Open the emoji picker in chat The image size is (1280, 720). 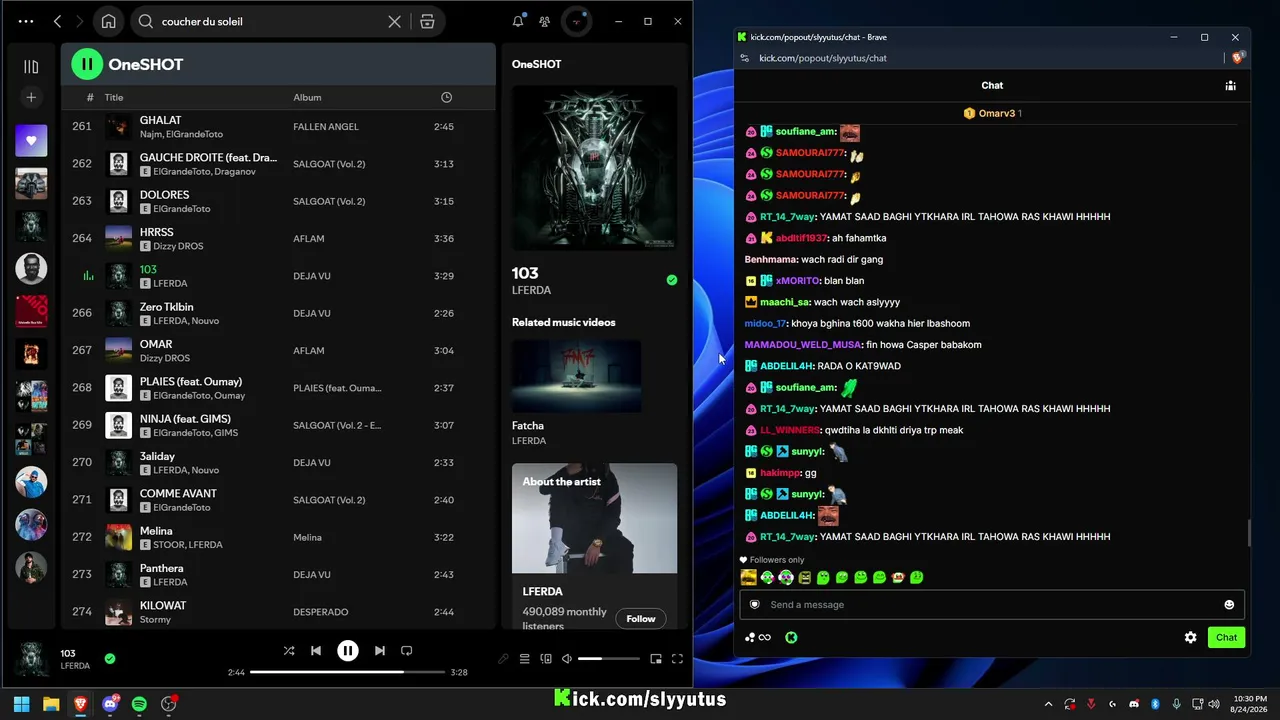tap(1229, 604)
